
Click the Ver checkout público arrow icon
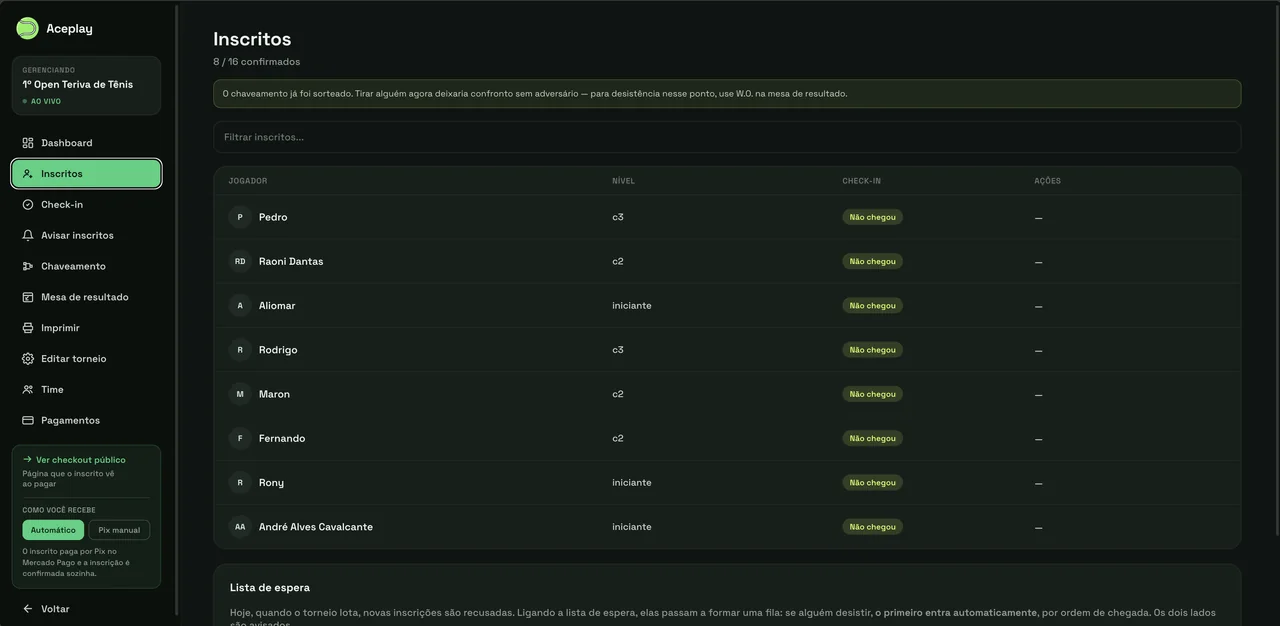28,460
